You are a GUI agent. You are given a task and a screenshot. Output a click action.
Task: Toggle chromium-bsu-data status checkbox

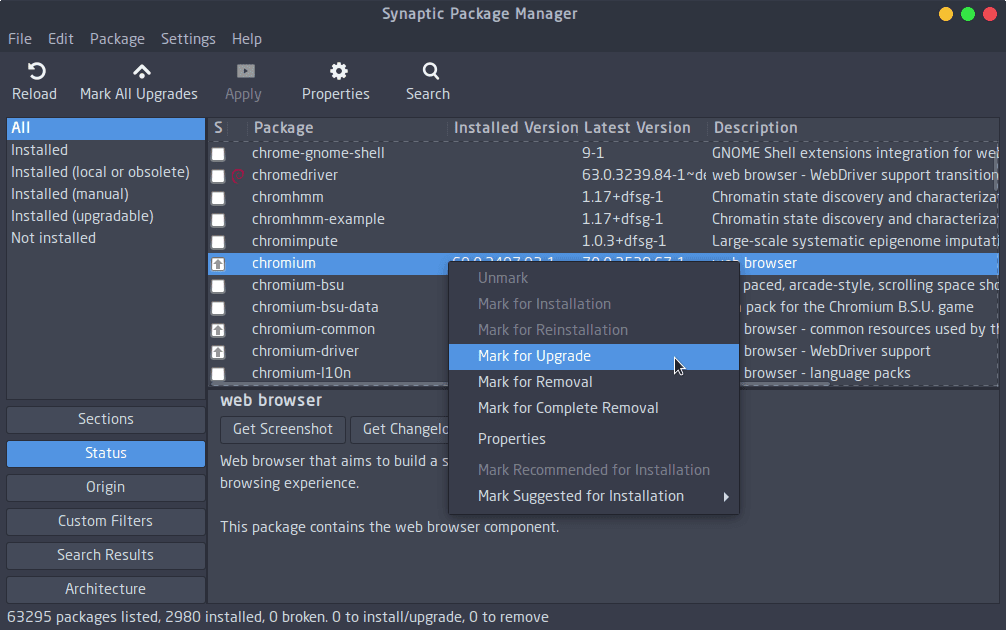[x=218, y=308]
